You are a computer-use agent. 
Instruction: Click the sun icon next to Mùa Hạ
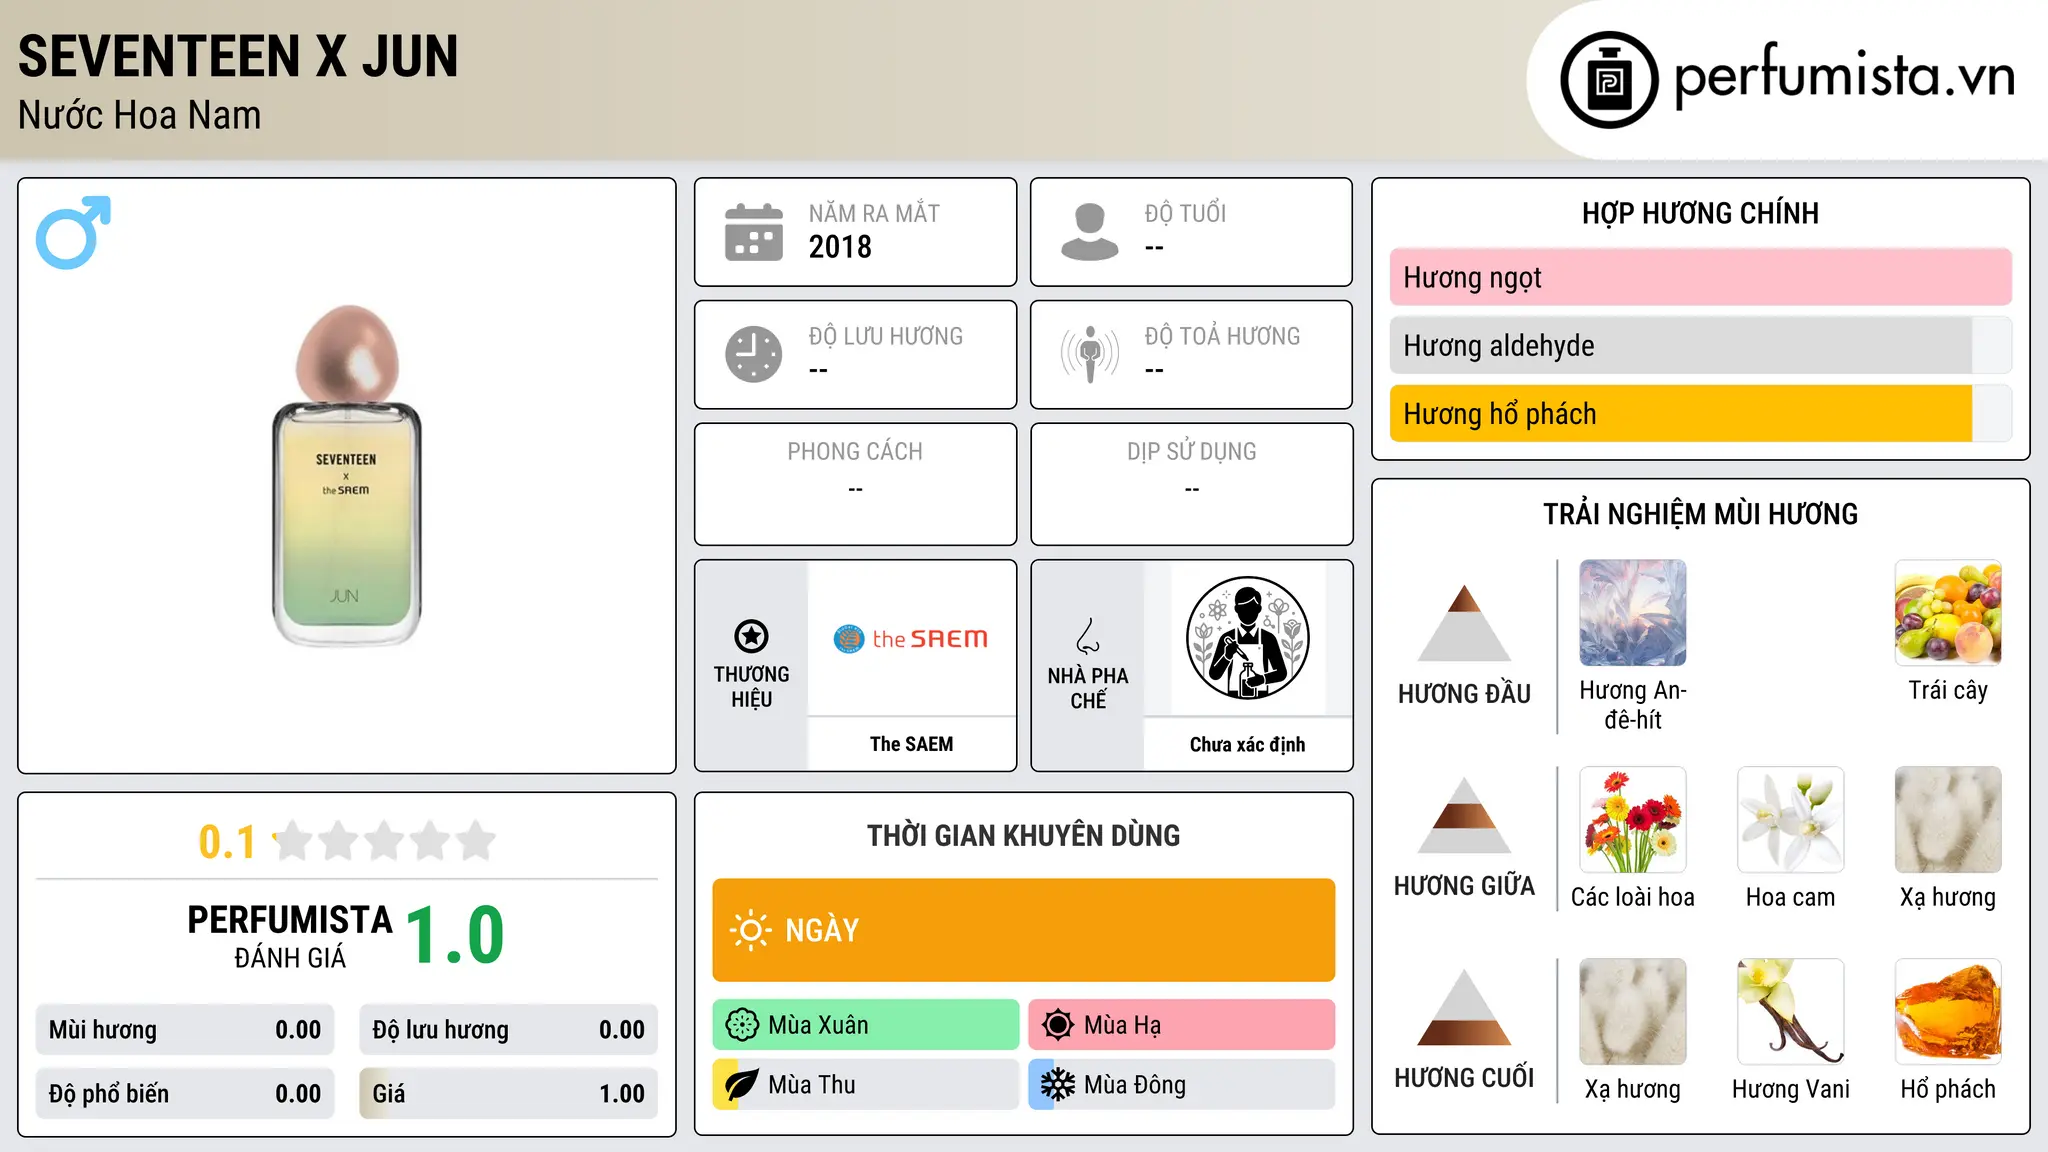[1058, 1025]
